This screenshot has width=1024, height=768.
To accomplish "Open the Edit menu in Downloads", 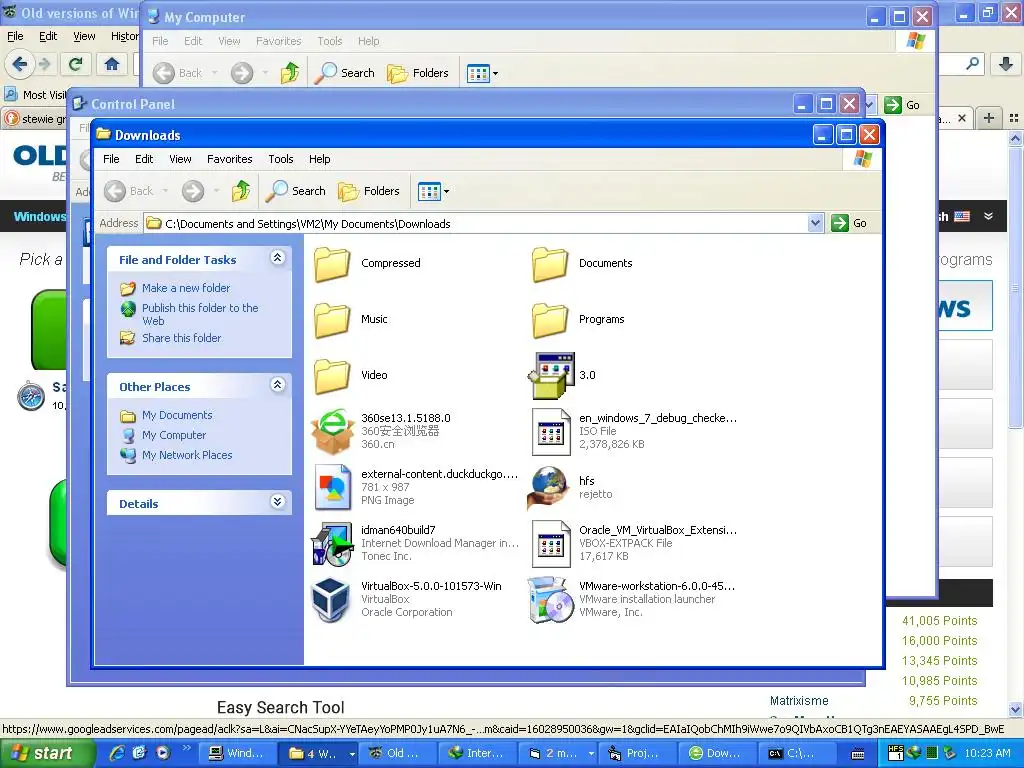I will (x=144, y=159).
